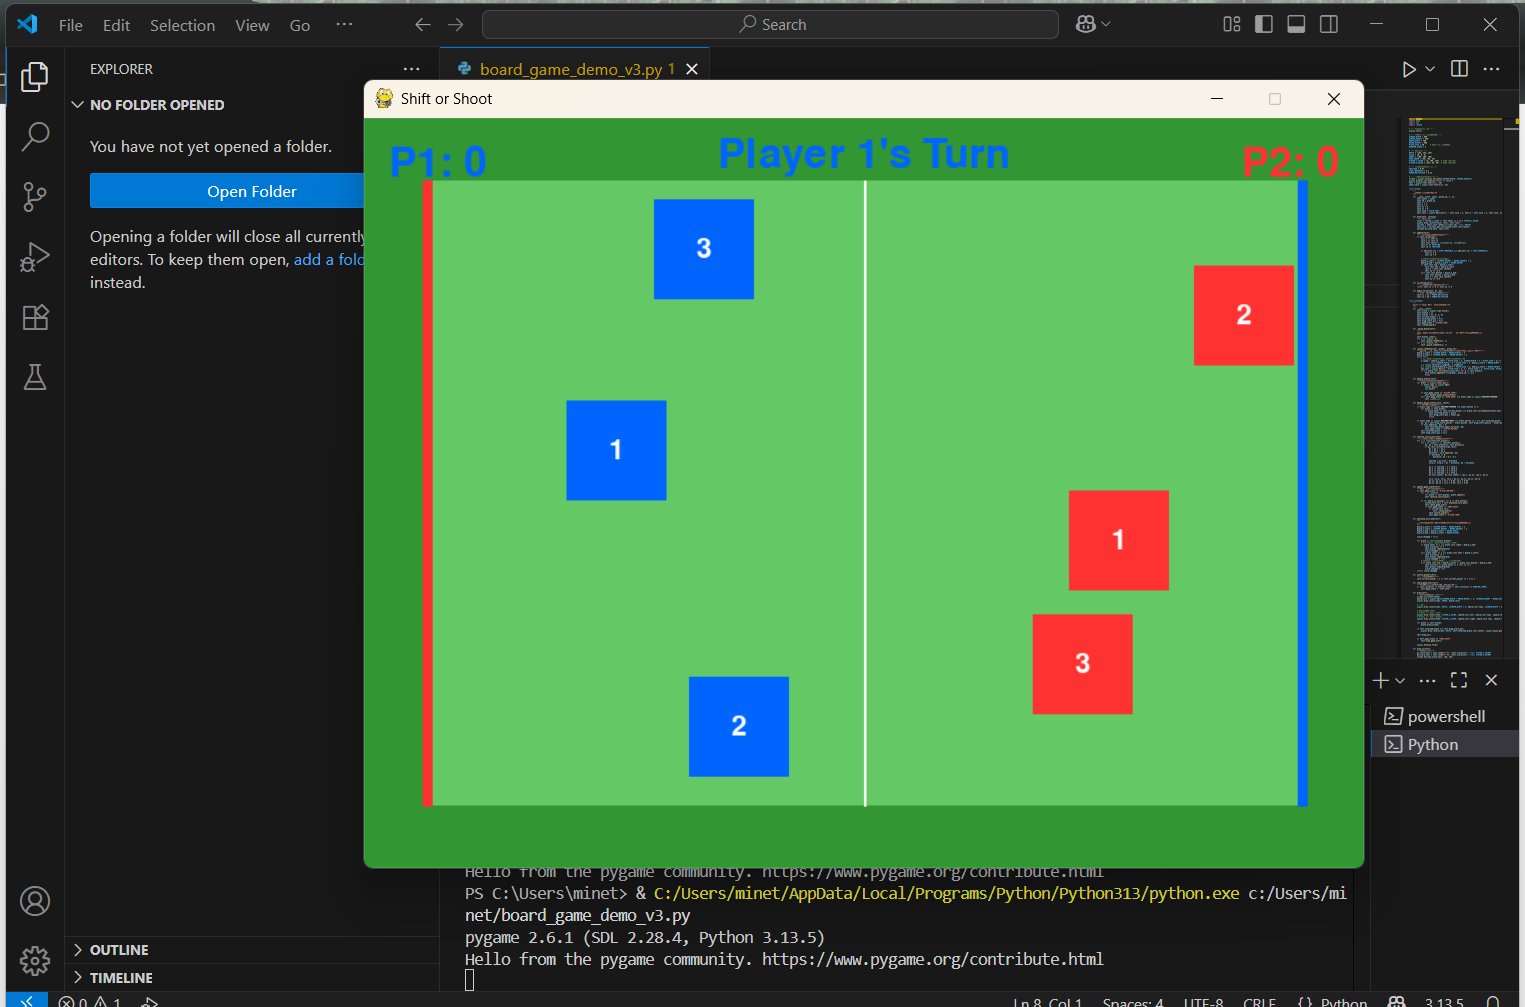Open Customize Layout icon in title bar
The height and width of the screenshot is (1007, 1525).
pos(1232,25)
